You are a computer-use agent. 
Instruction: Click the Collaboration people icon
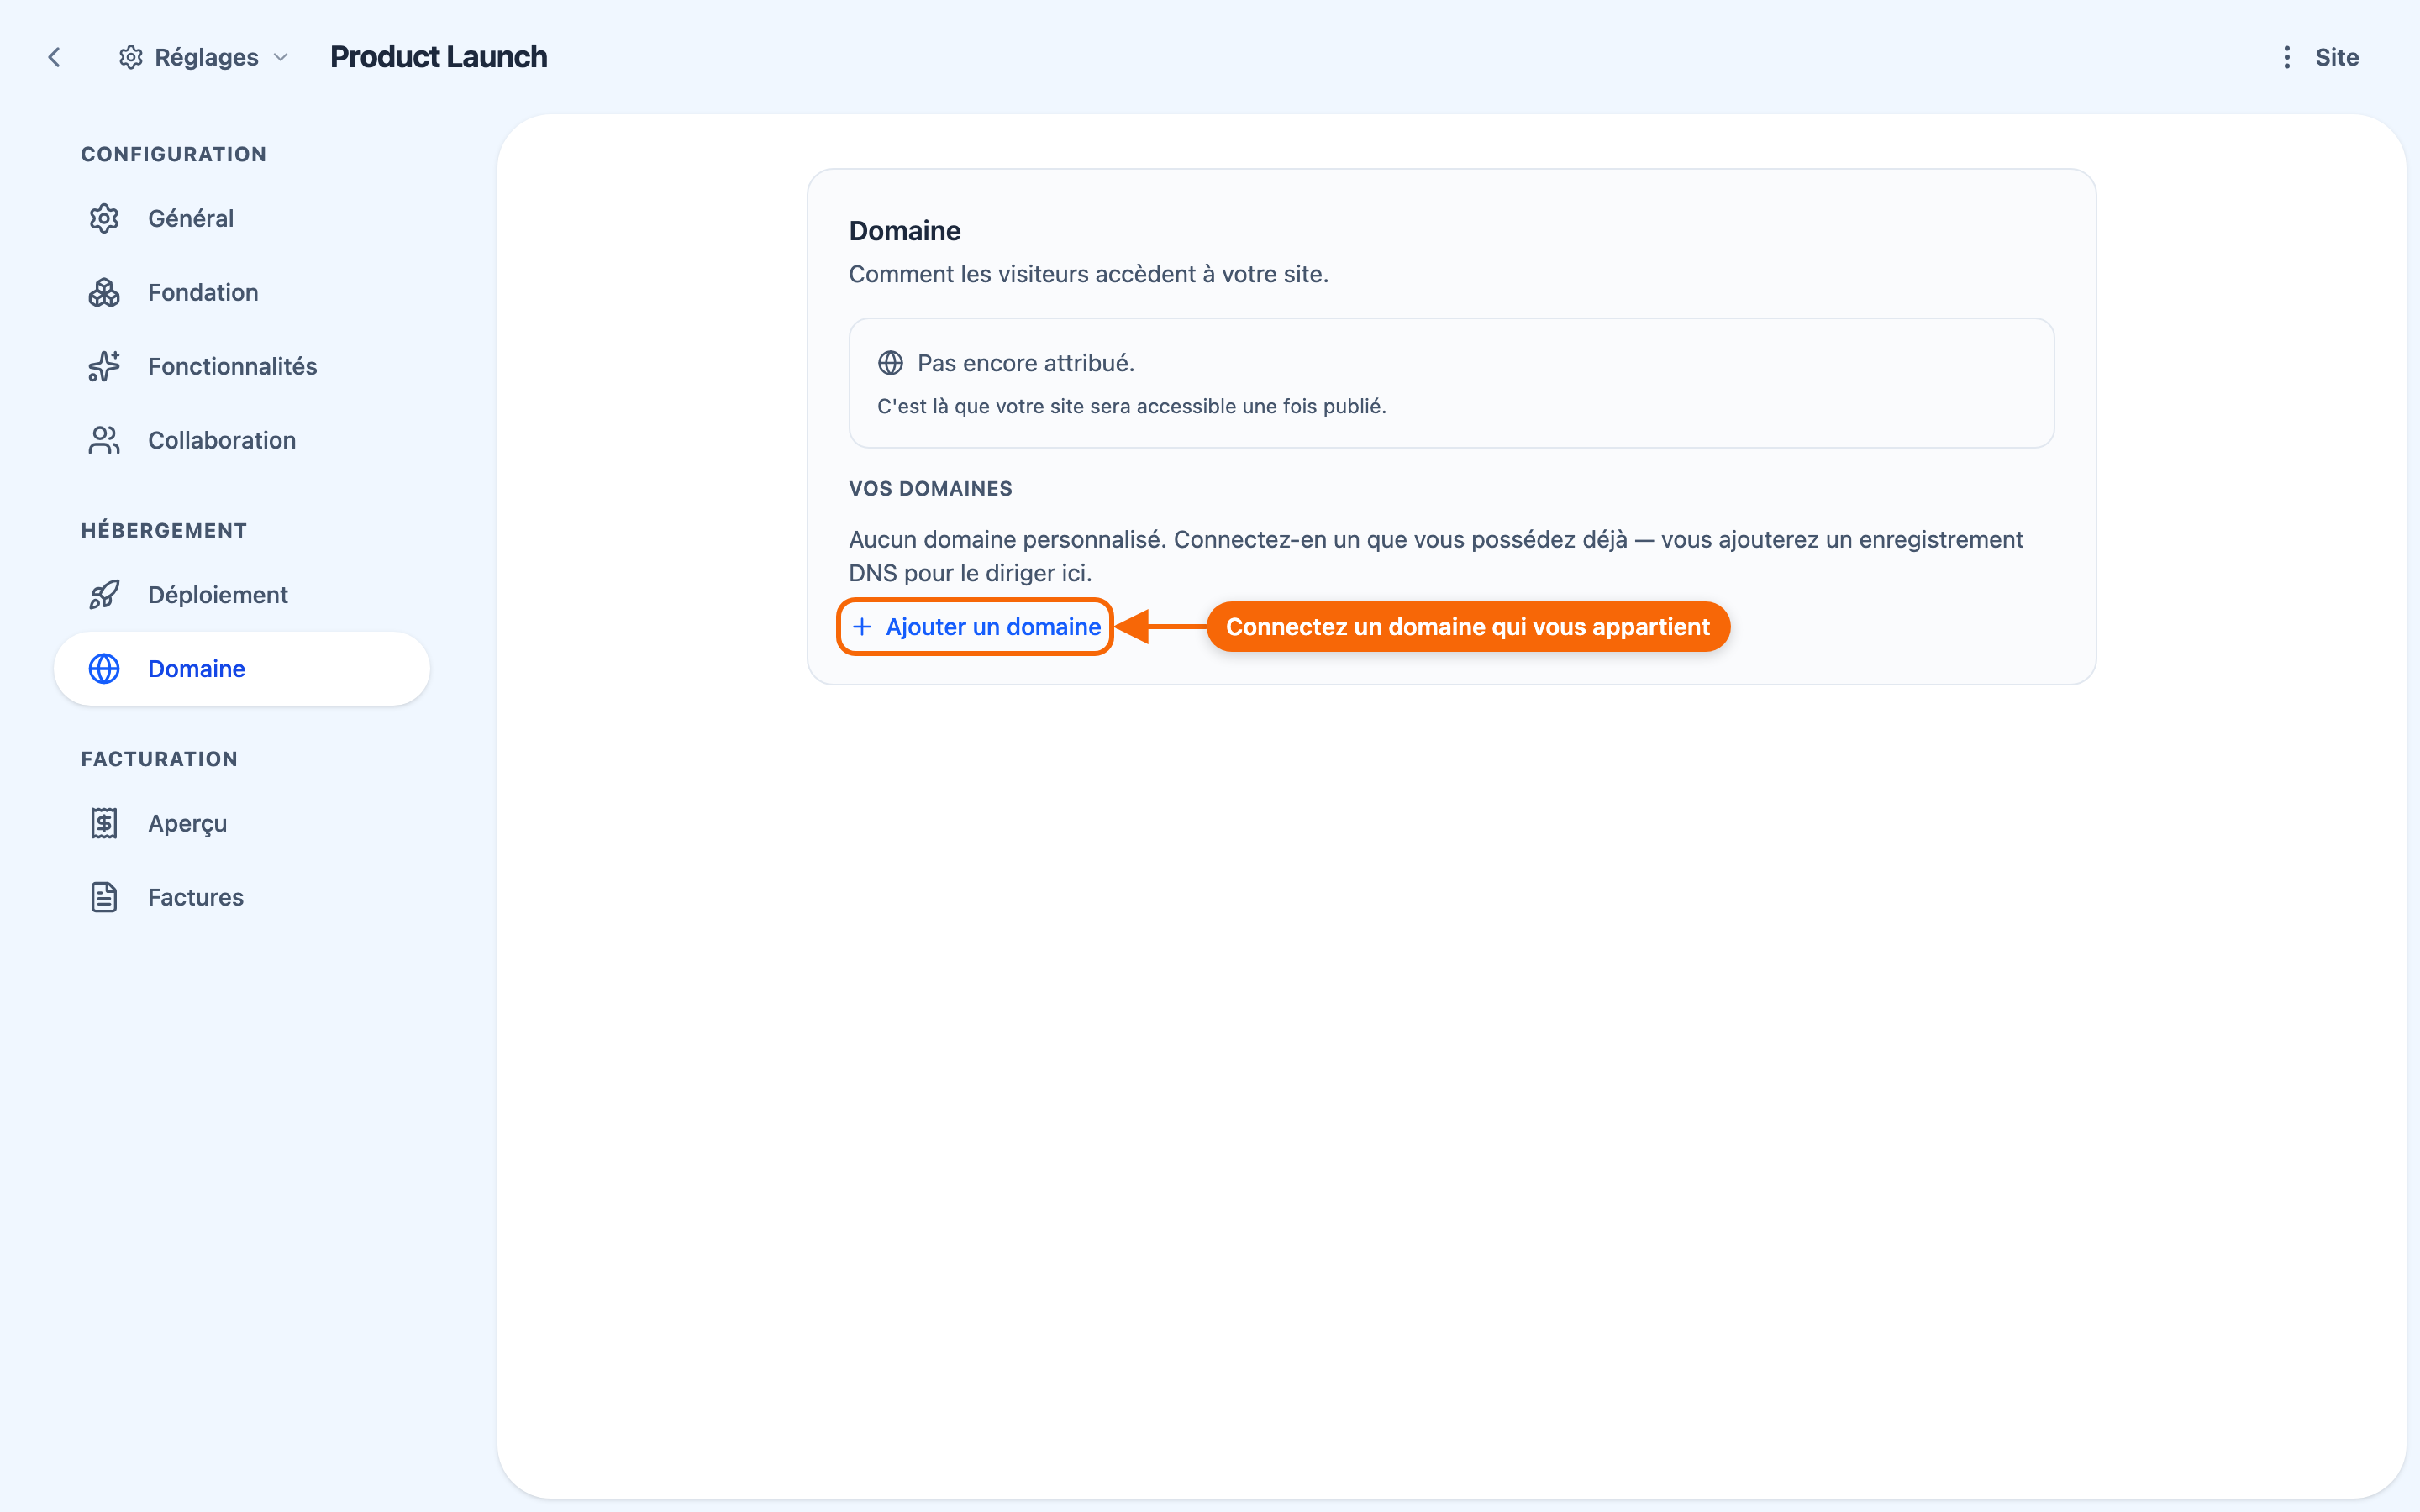[x=104, y=440]
